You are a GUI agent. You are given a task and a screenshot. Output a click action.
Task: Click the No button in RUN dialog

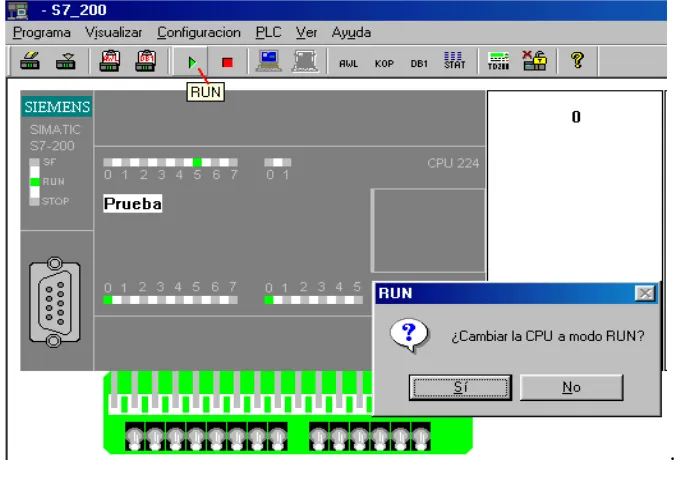[x=571, y=387]
